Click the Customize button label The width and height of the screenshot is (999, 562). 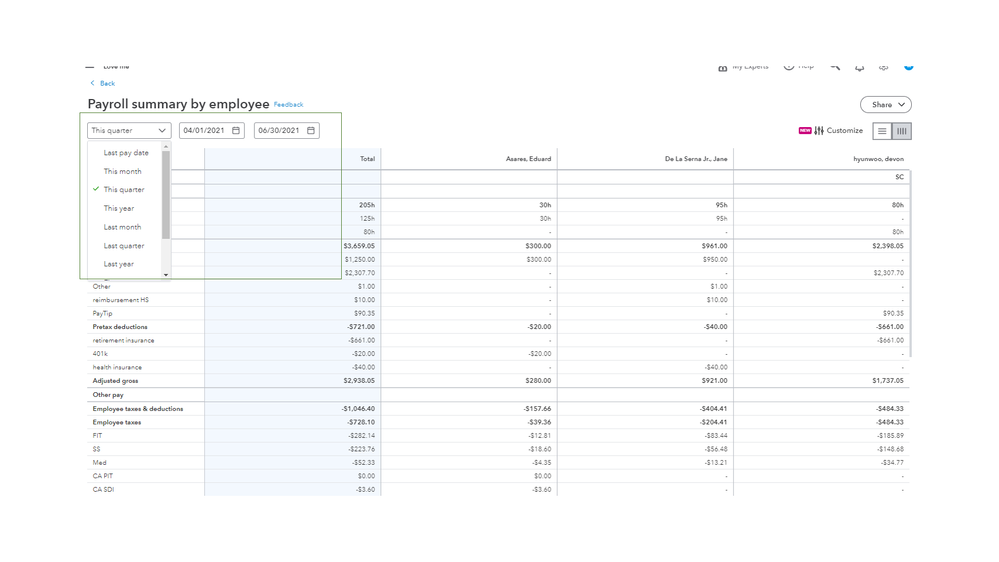845,131
